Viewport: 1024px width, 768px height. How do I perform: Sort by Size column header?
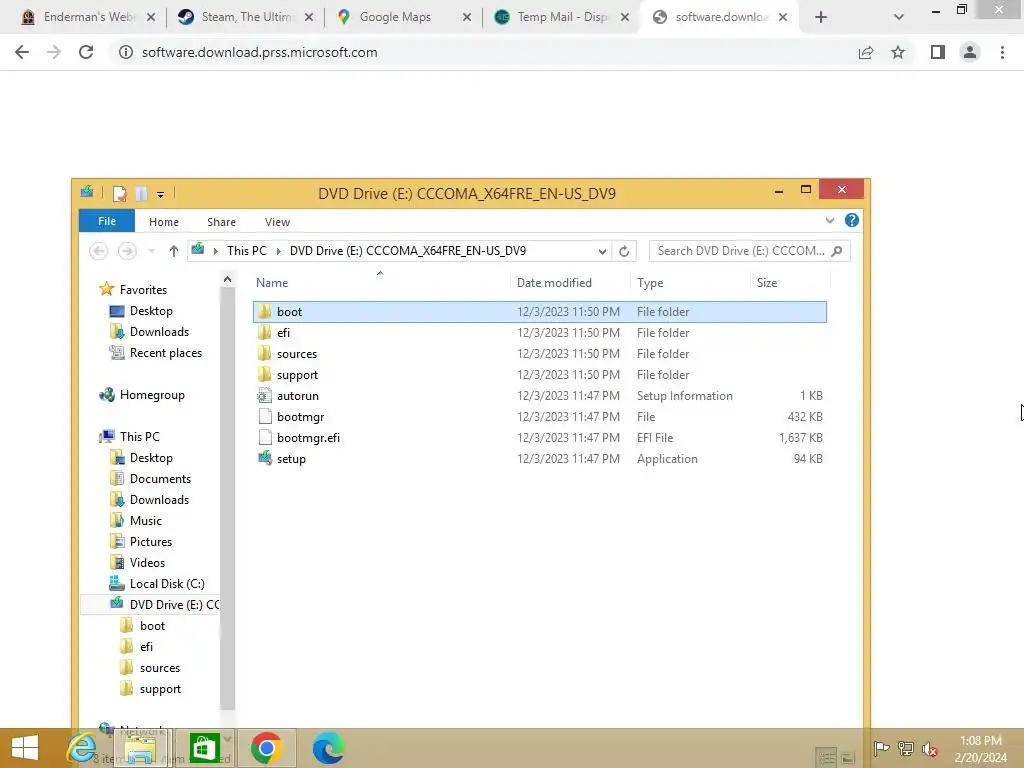click(767, 283)
